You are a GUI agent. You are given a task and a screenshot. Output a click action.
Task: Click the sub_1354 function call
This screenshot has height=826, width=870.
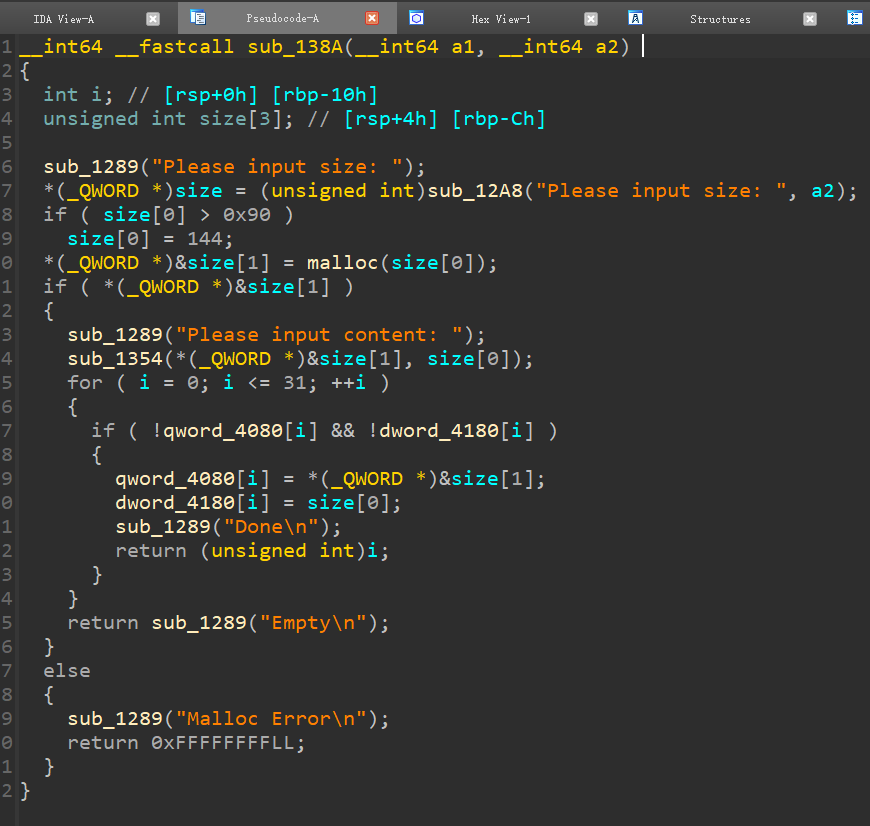pos(115,359)
